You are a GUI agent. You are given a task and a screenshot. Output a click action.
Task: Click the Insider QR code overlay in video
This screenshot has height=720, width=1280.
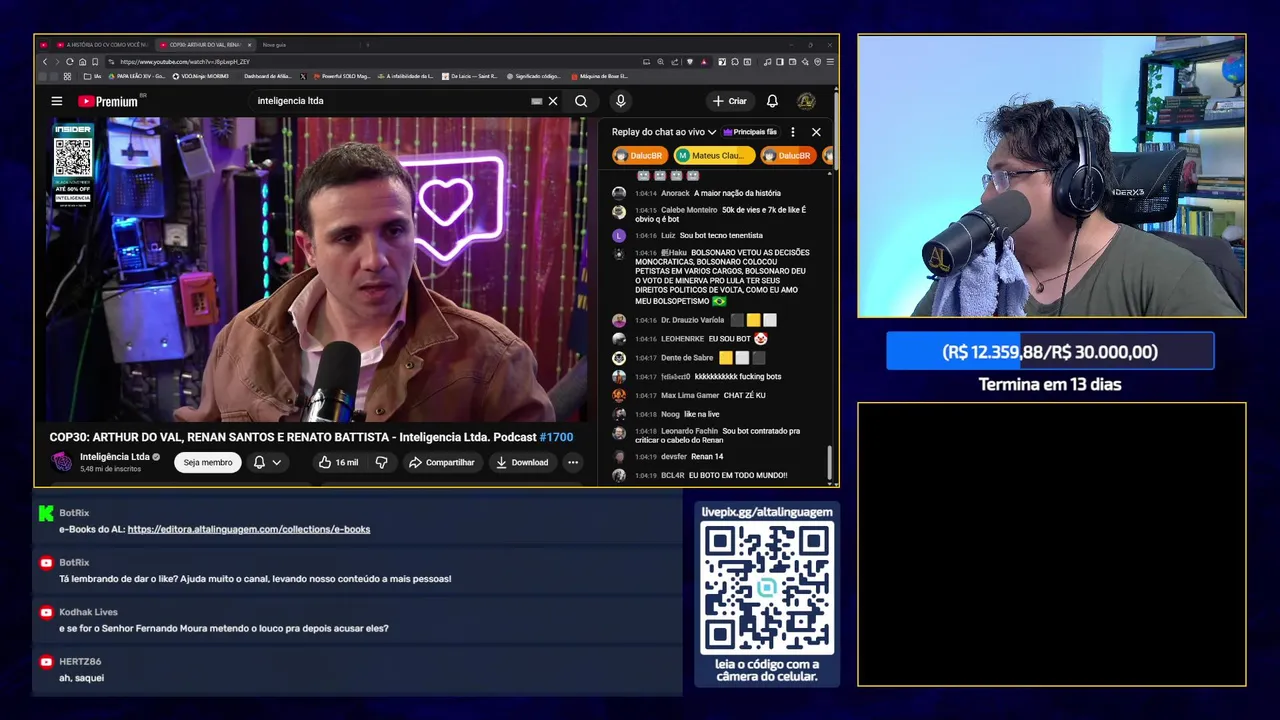73,158
